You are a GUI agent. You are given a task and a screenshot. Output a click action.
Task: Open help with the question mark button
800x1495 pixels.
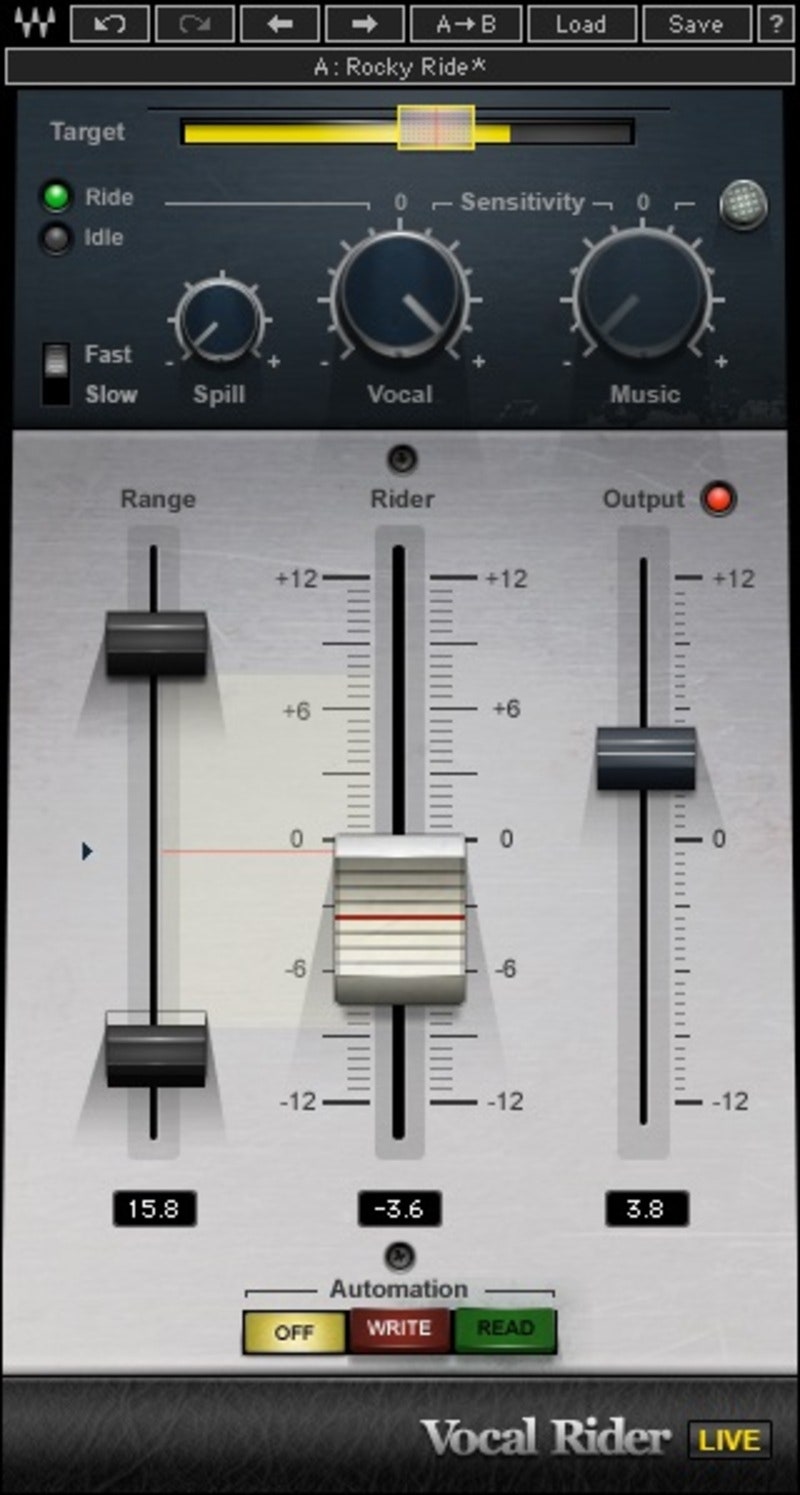point(776,23)
